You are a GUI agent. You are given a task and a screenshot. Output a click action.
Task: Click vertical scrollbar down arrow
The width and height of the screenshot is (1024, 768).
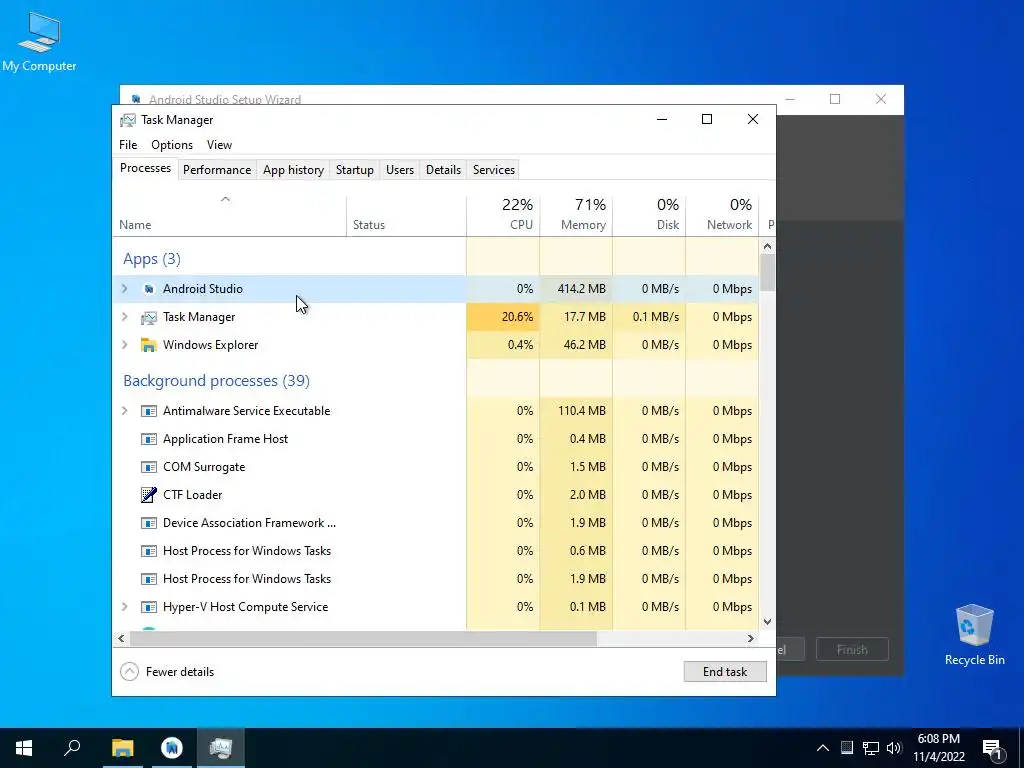click(x=767, y=622)
